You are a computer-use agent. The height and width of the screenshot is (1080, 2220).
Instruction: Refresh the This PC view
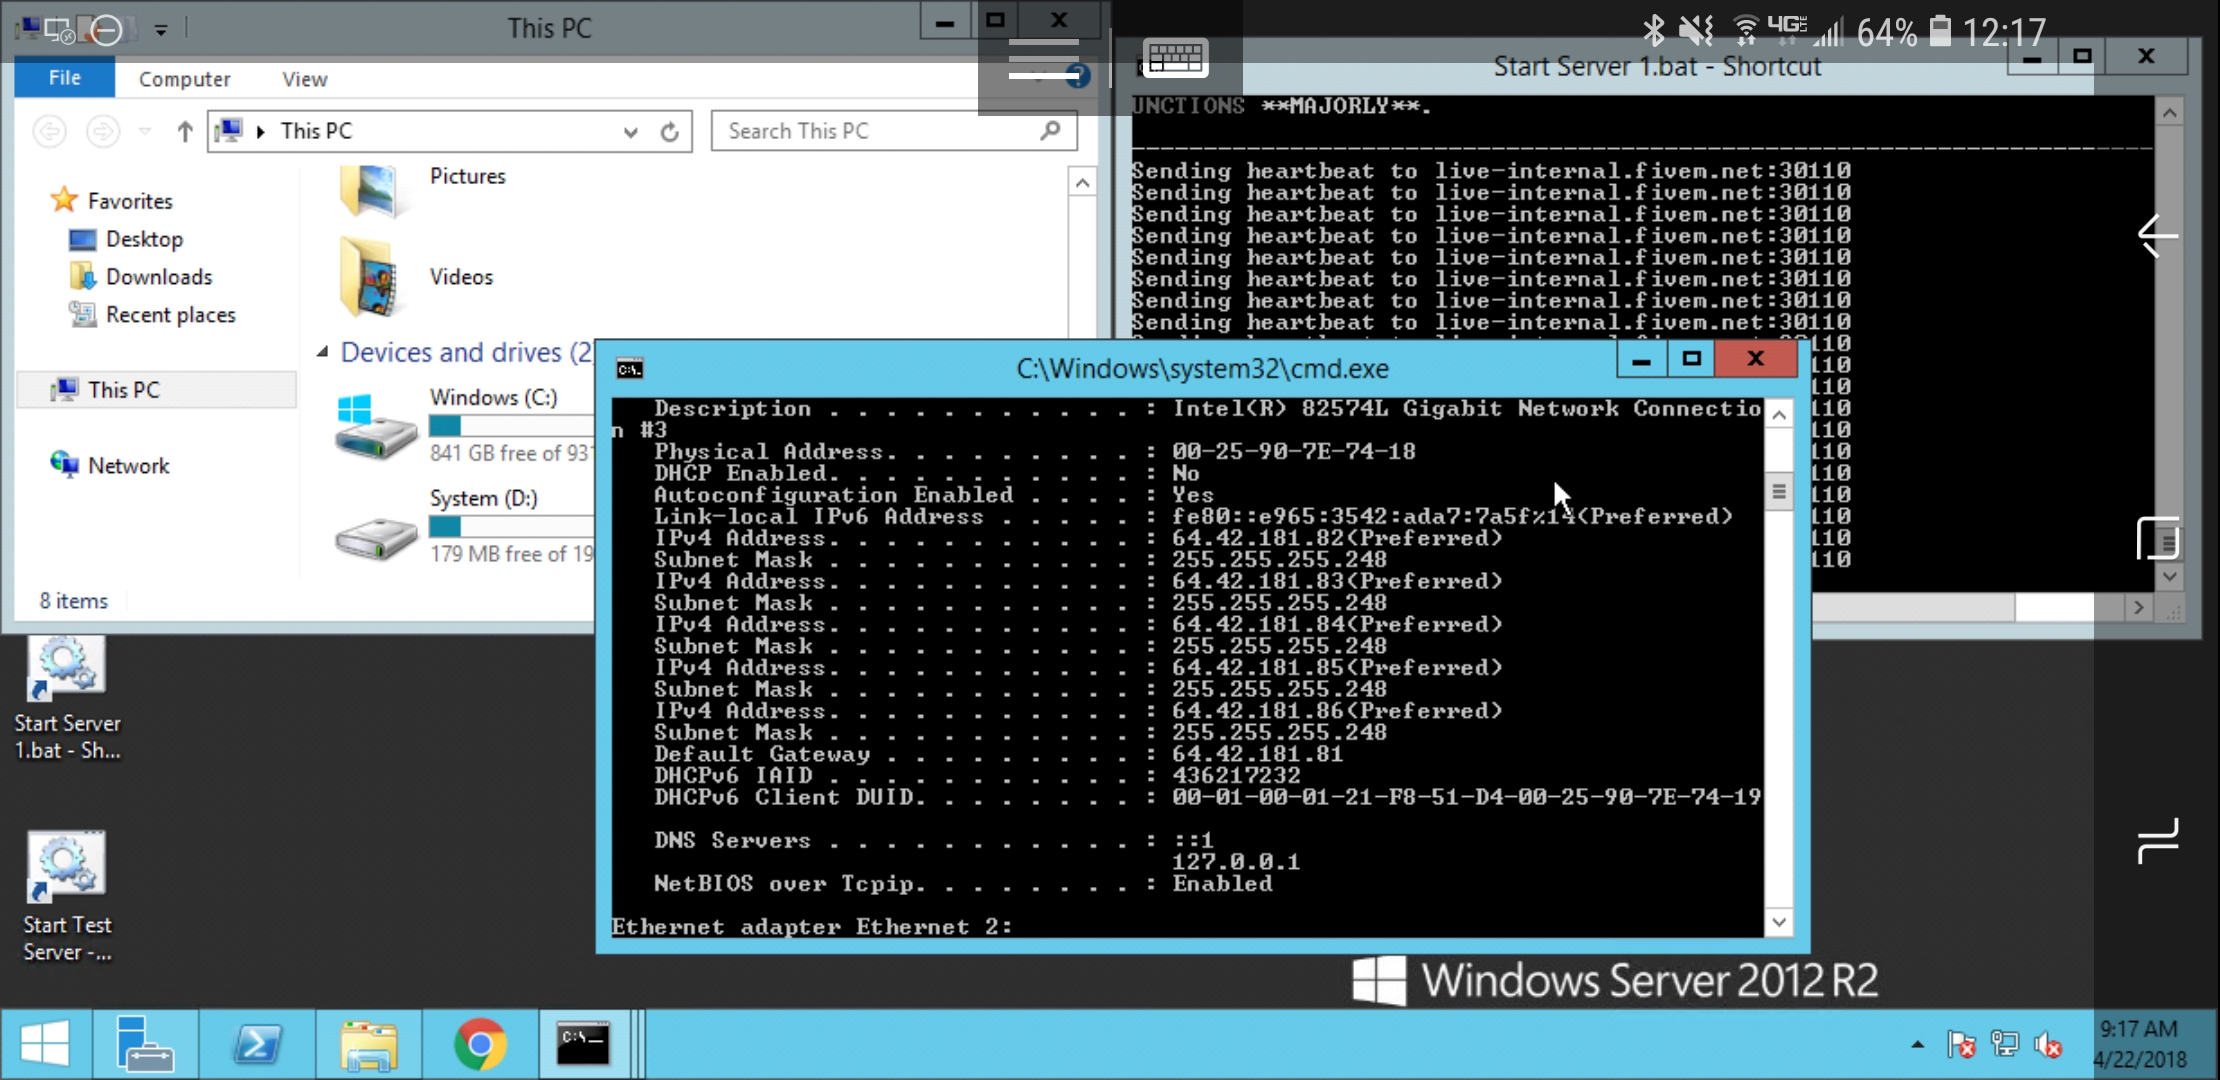point(670,132)
